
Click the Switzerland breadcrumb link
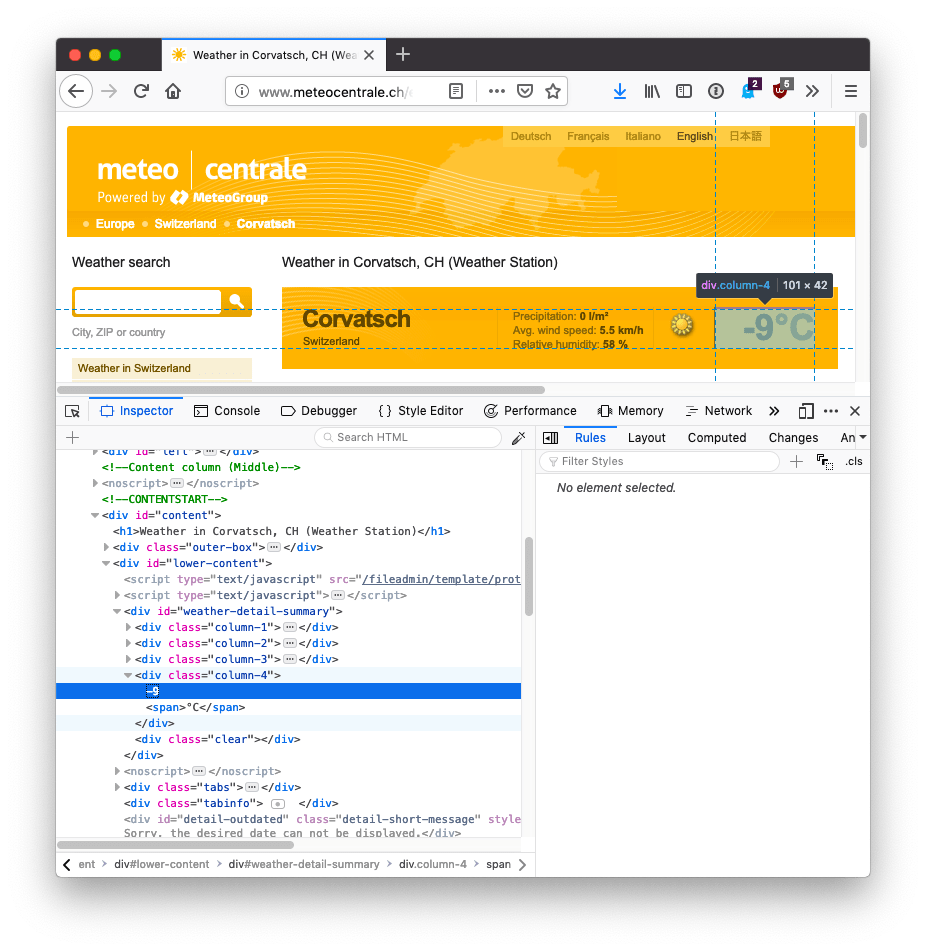click(185, 224)
